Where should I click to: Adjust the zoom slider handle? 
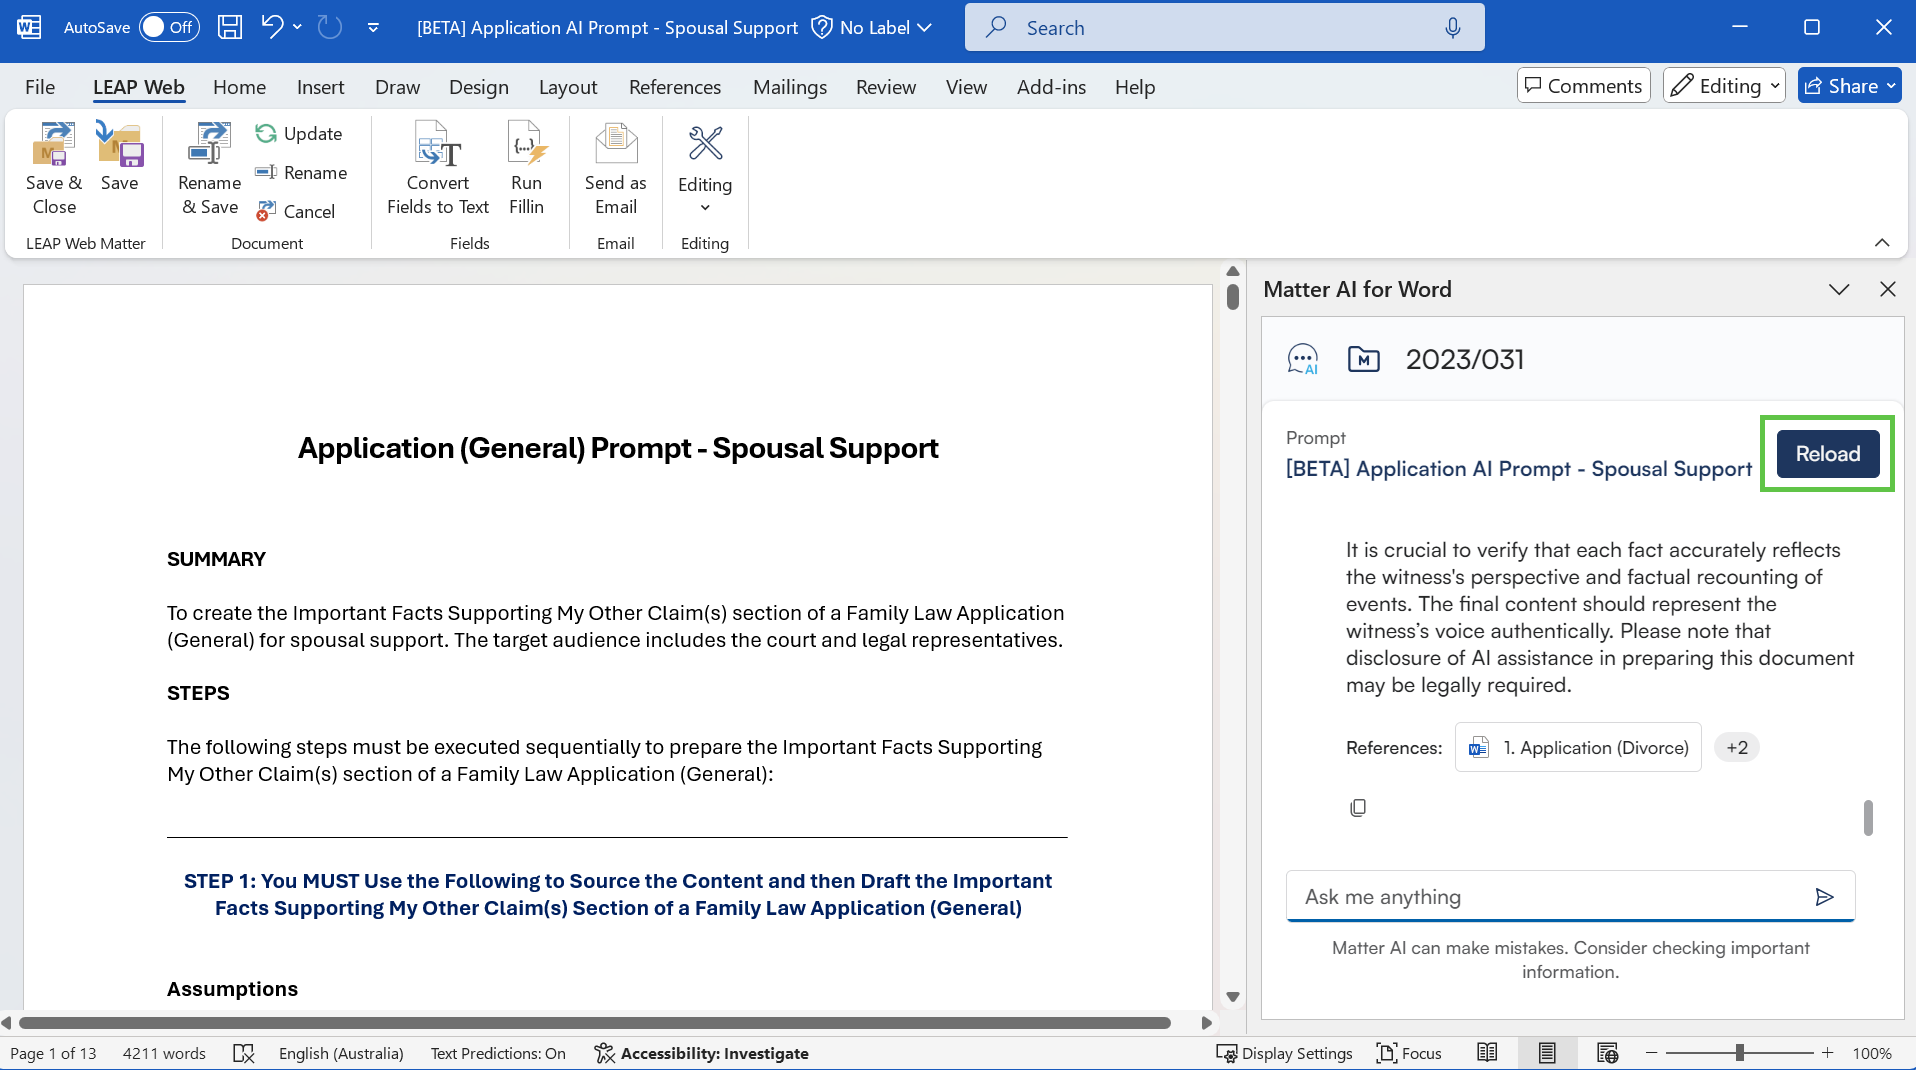pyautogui.click(x=1740, y=1053)
